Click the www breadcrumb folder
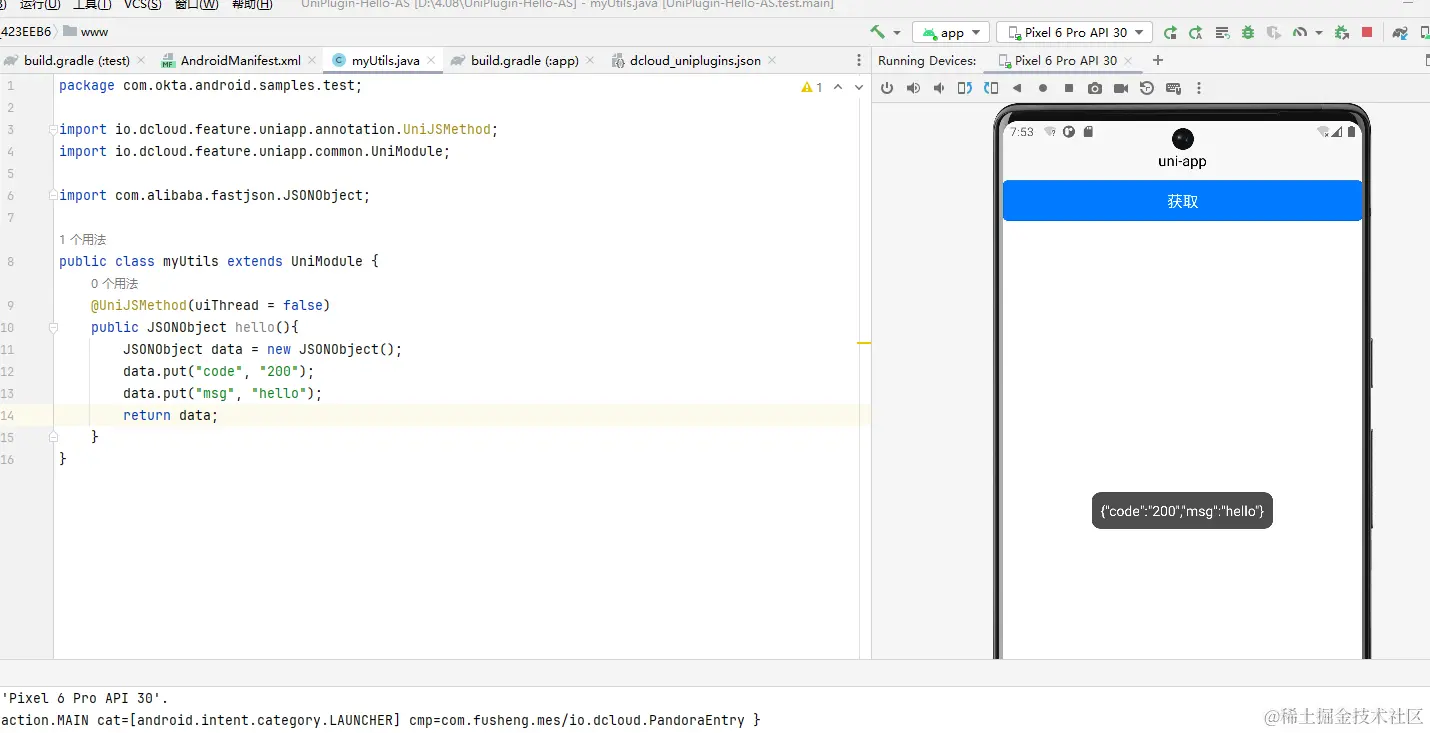This screenshot has width=1430, height=733. [86, 32]
